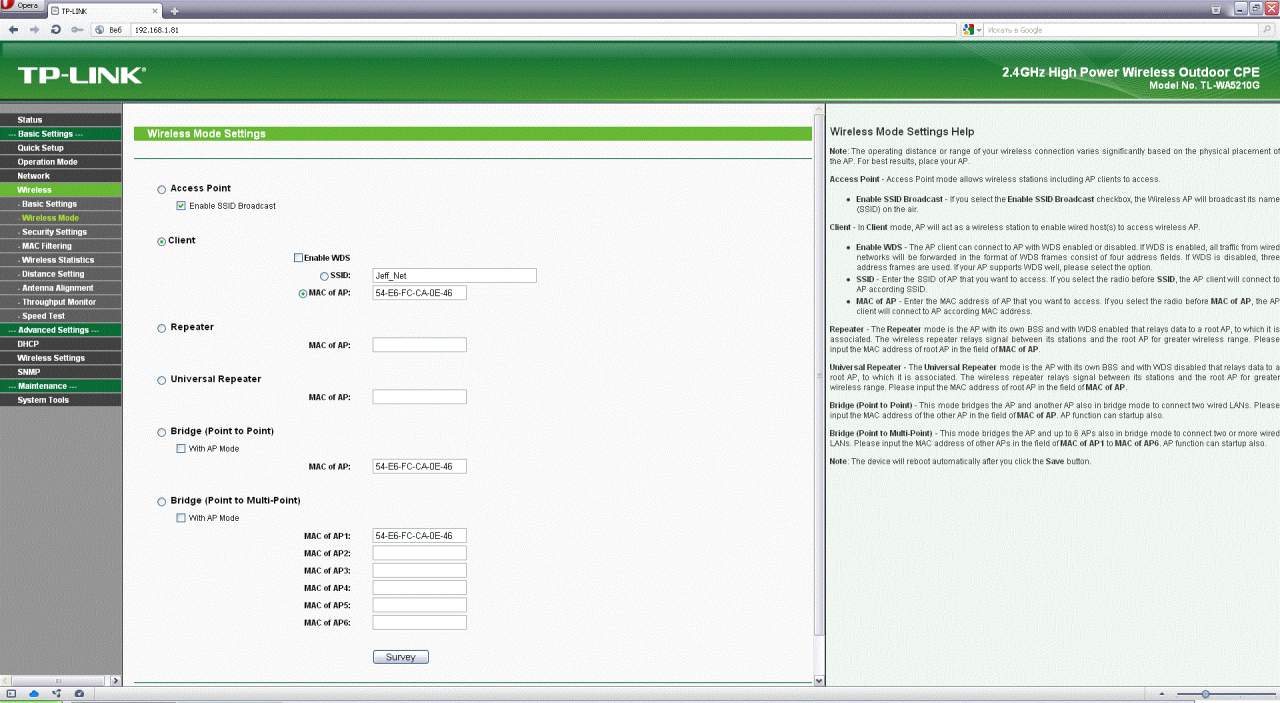
Task: Open a new tab with the plus icon
Action: [174, 10]
